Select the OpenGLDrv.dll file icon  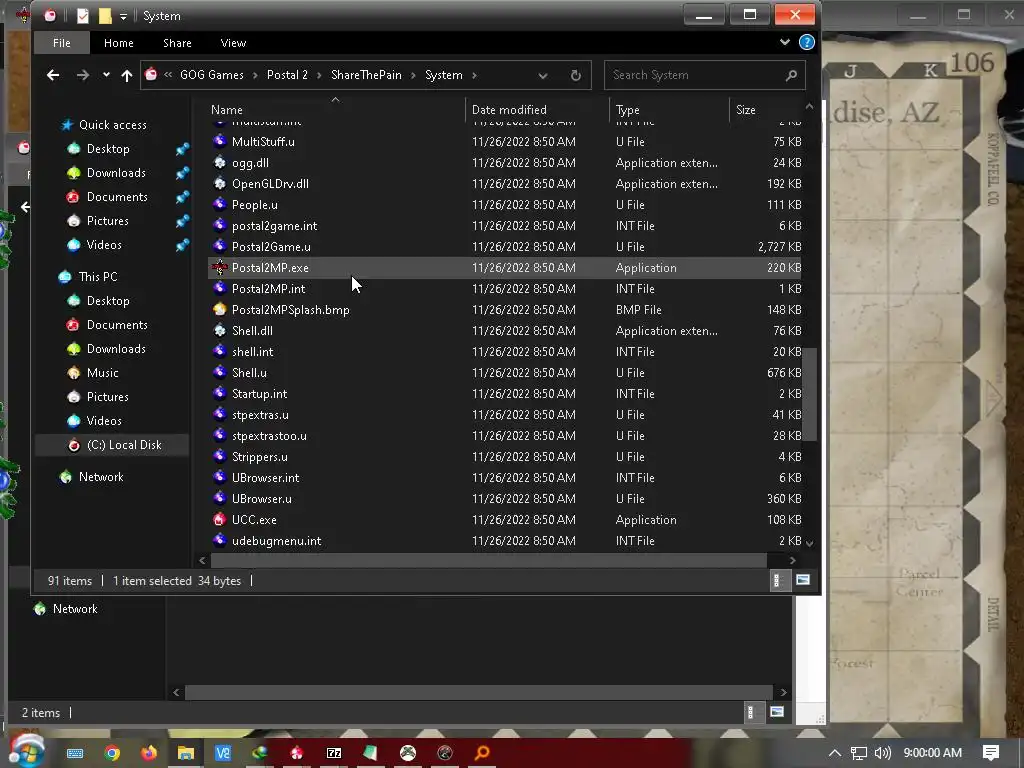[220, 183]
